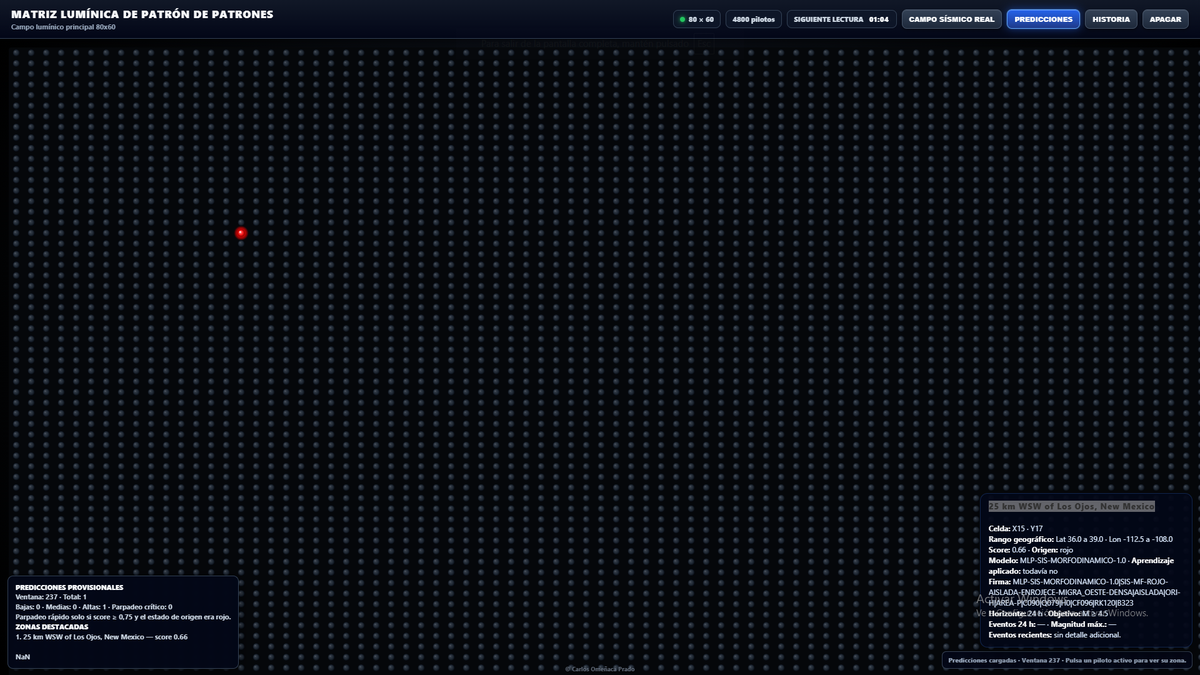This screenshot has width=1200, height=675.
Task: Click the green status dot in 80 × 60 badge
Action: pyautogui.click(x=682, y=19)
